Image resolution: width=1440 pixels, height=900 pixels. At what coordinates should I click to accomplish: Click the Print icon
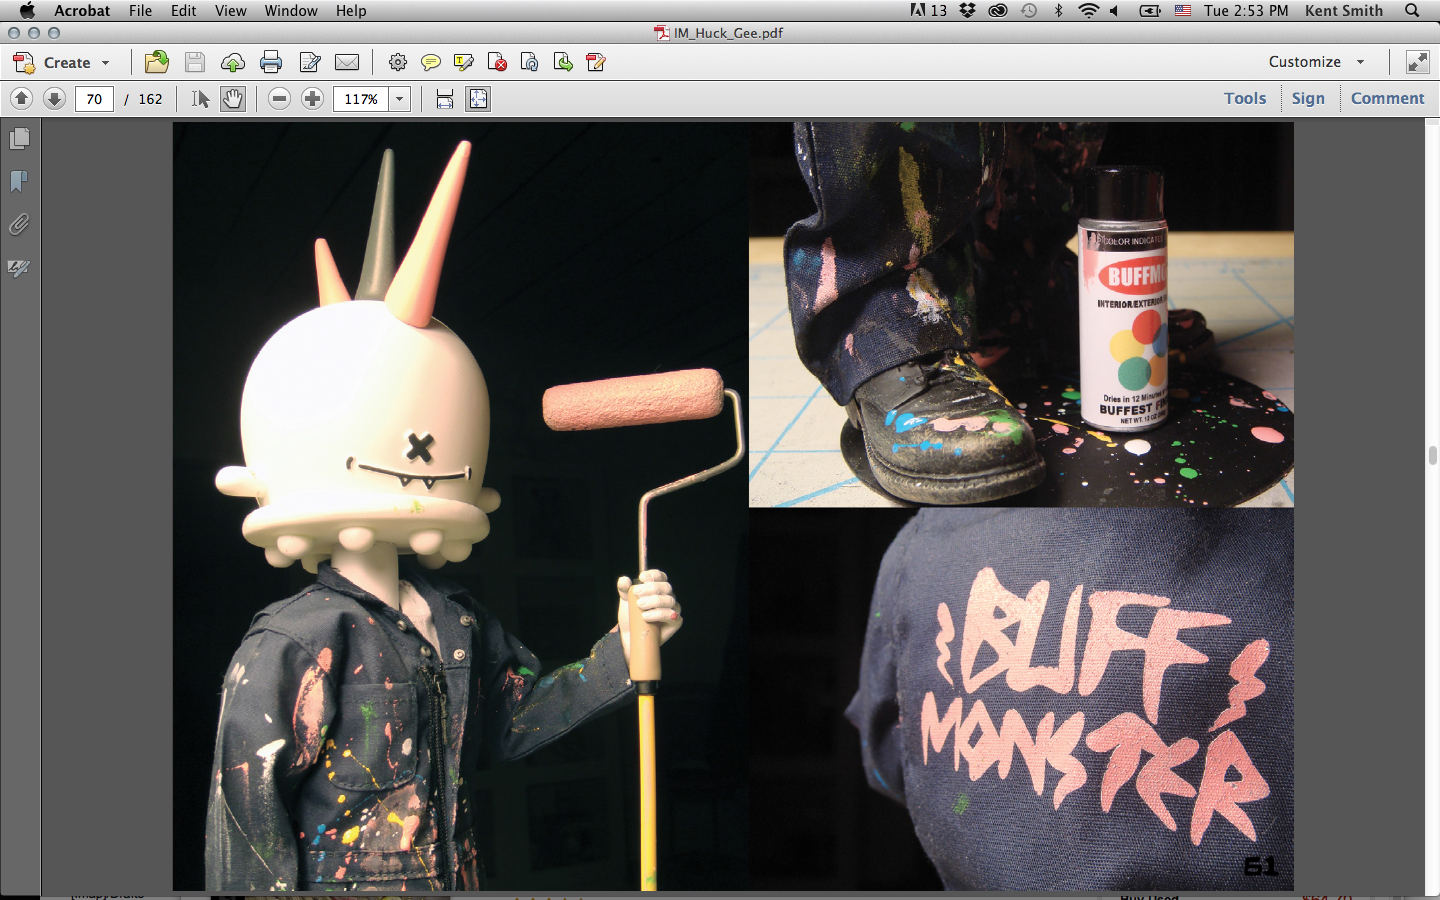pos(271,62)
